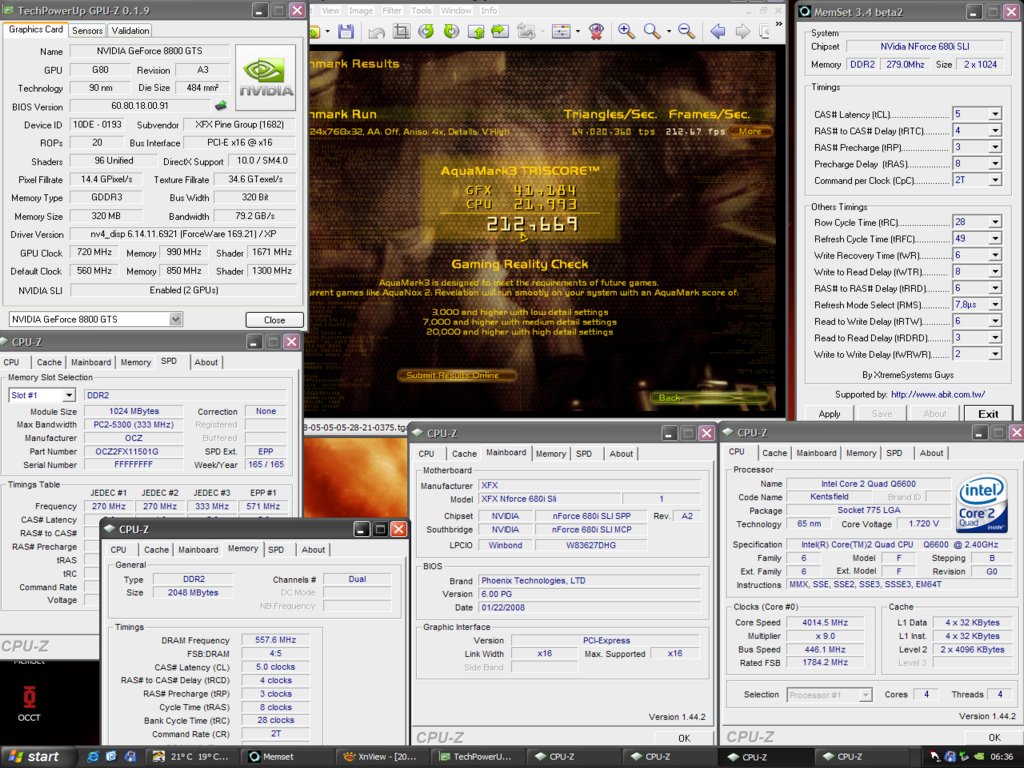Open Refresh Mode Select (tRMS) dropdown
Screen dimensions: 1024x768
995,305
